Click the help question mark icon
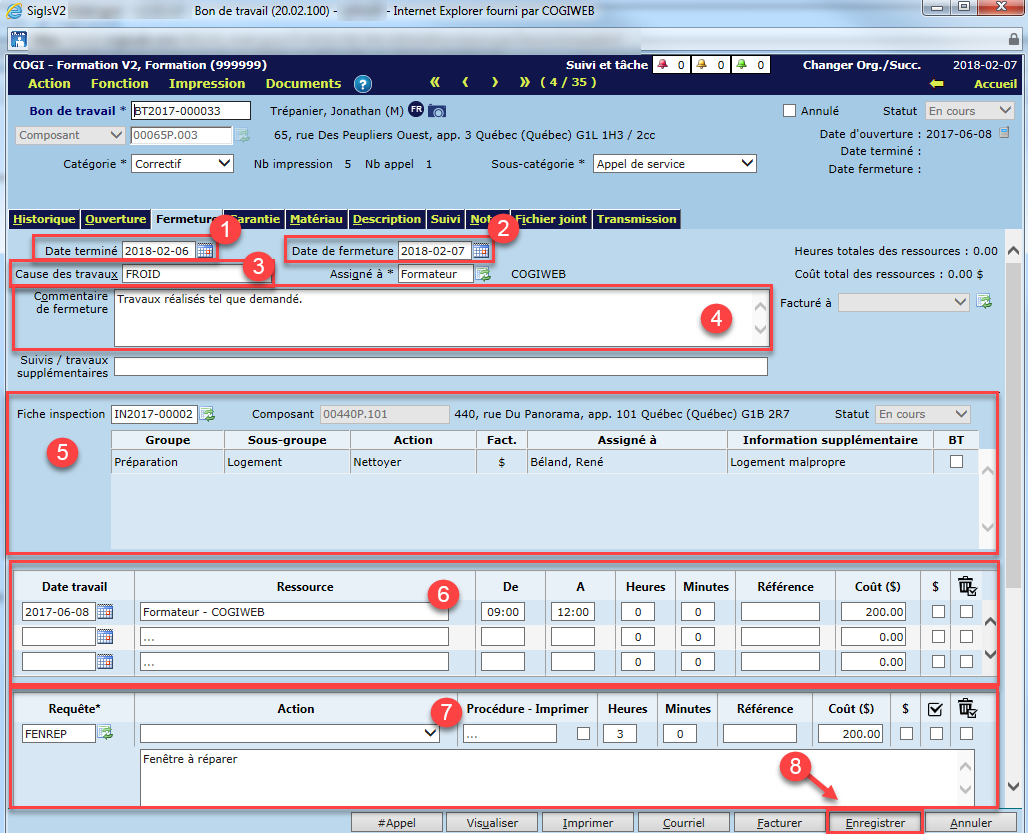 click(363, 84)
